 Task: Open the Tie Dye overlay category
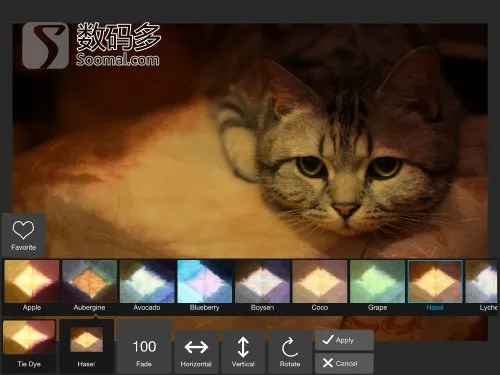29,345
